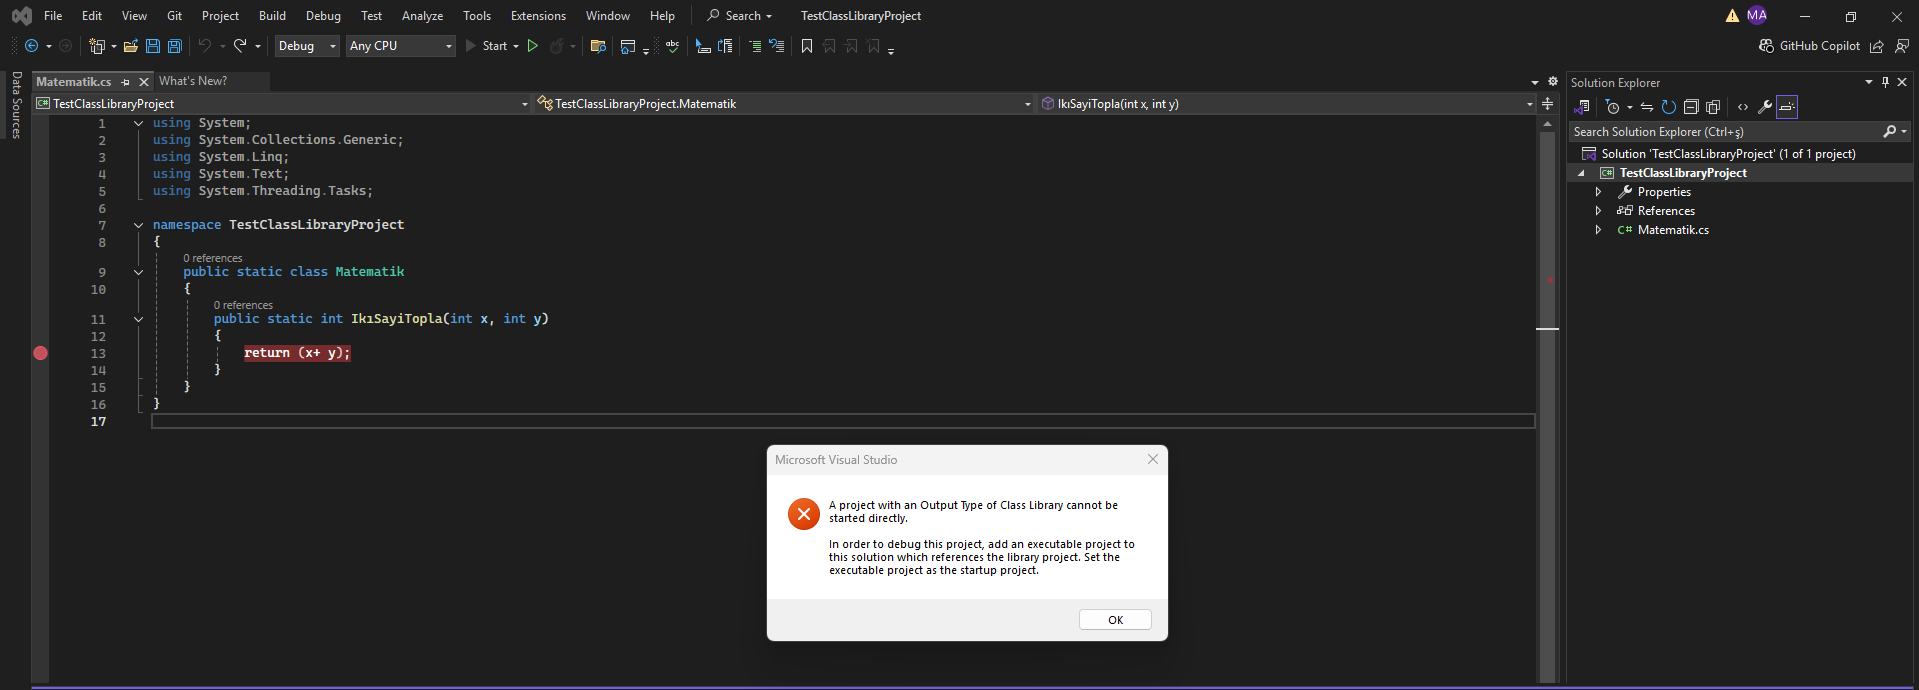Click the Redo arrow icon
The width and height of the screenshot is (1919, 690).
point(240,46)
